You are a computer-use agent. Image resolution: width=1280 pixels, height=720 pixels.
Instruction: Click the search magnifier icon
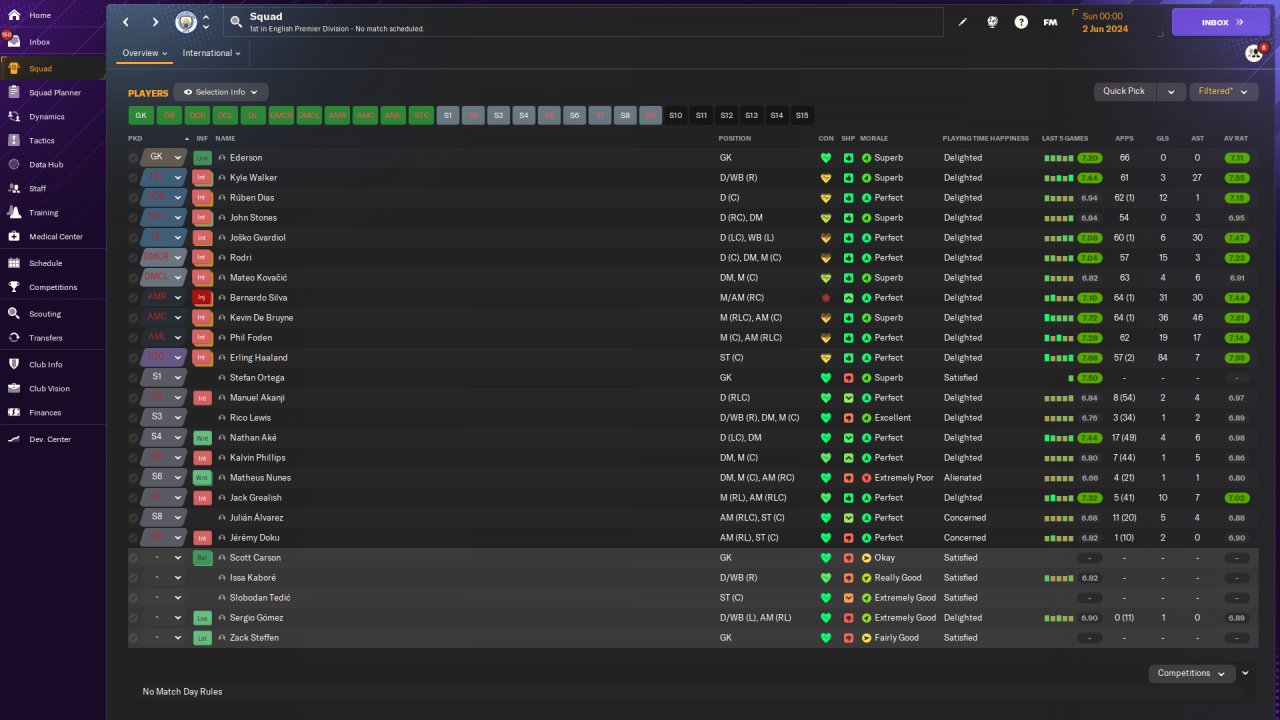click(236, 21)
